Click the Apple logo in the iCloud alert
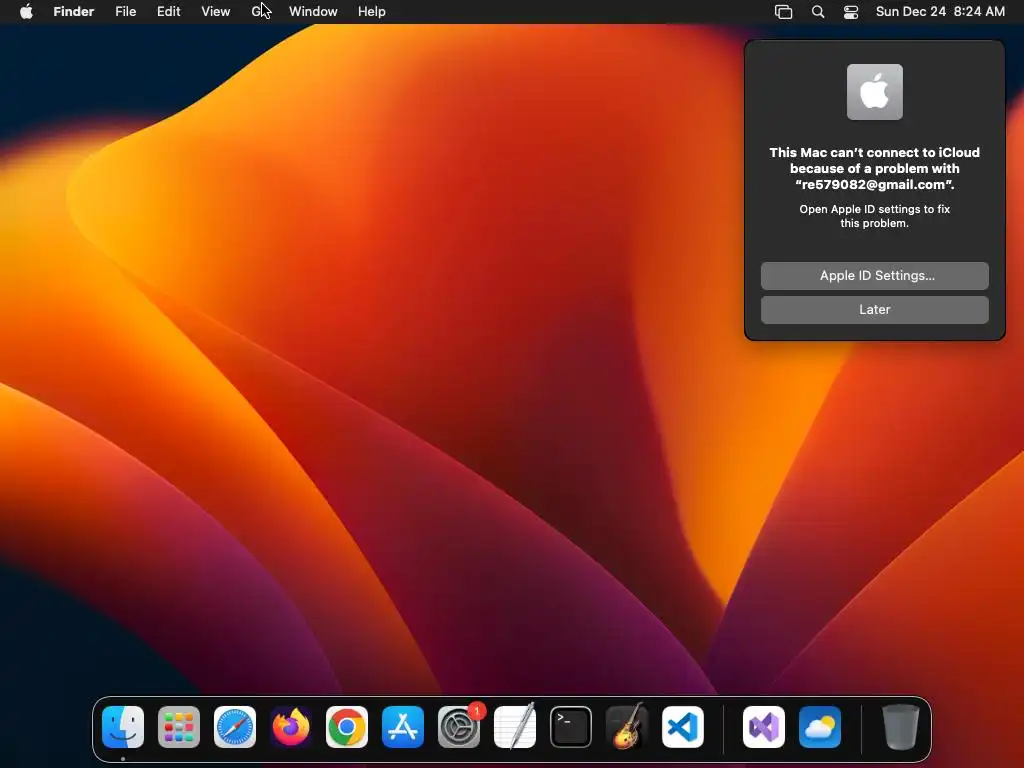Screen dimensions: 1024x768 point(874,92)
